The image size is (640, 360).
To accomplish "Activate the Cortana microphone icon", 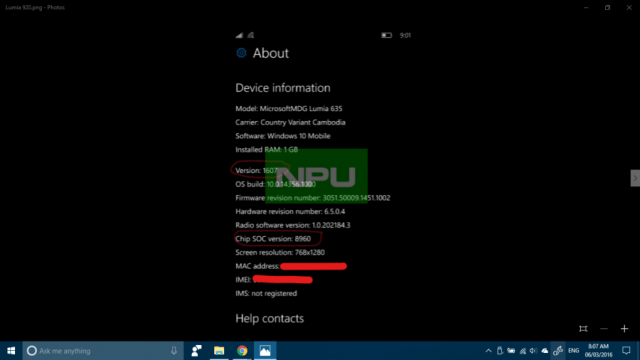I will (174, 351).
